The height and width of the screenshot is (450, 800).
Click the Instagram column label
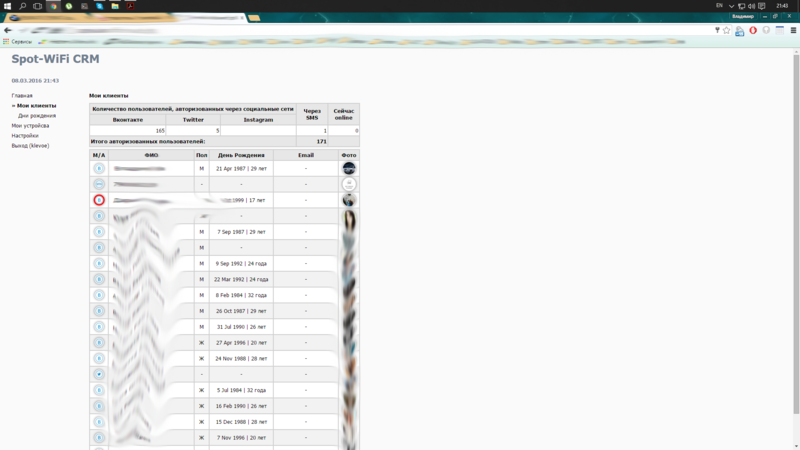tap(258, 120)
